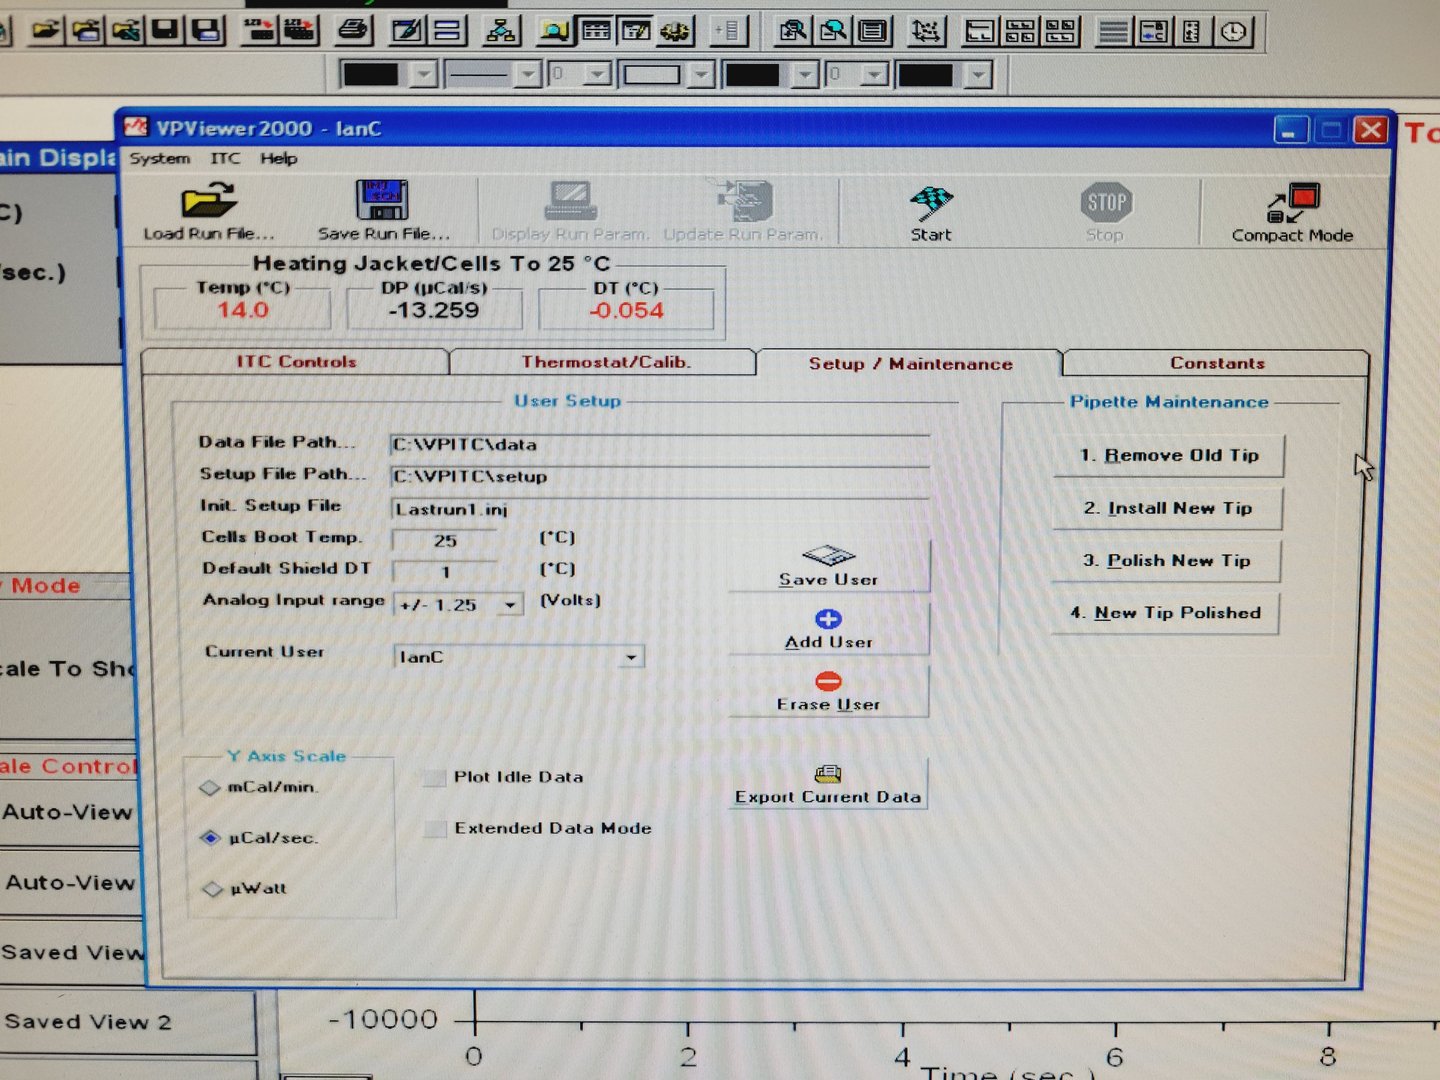
Task: Select the Setup / Maintenance tab
Action: click(910, 364)
